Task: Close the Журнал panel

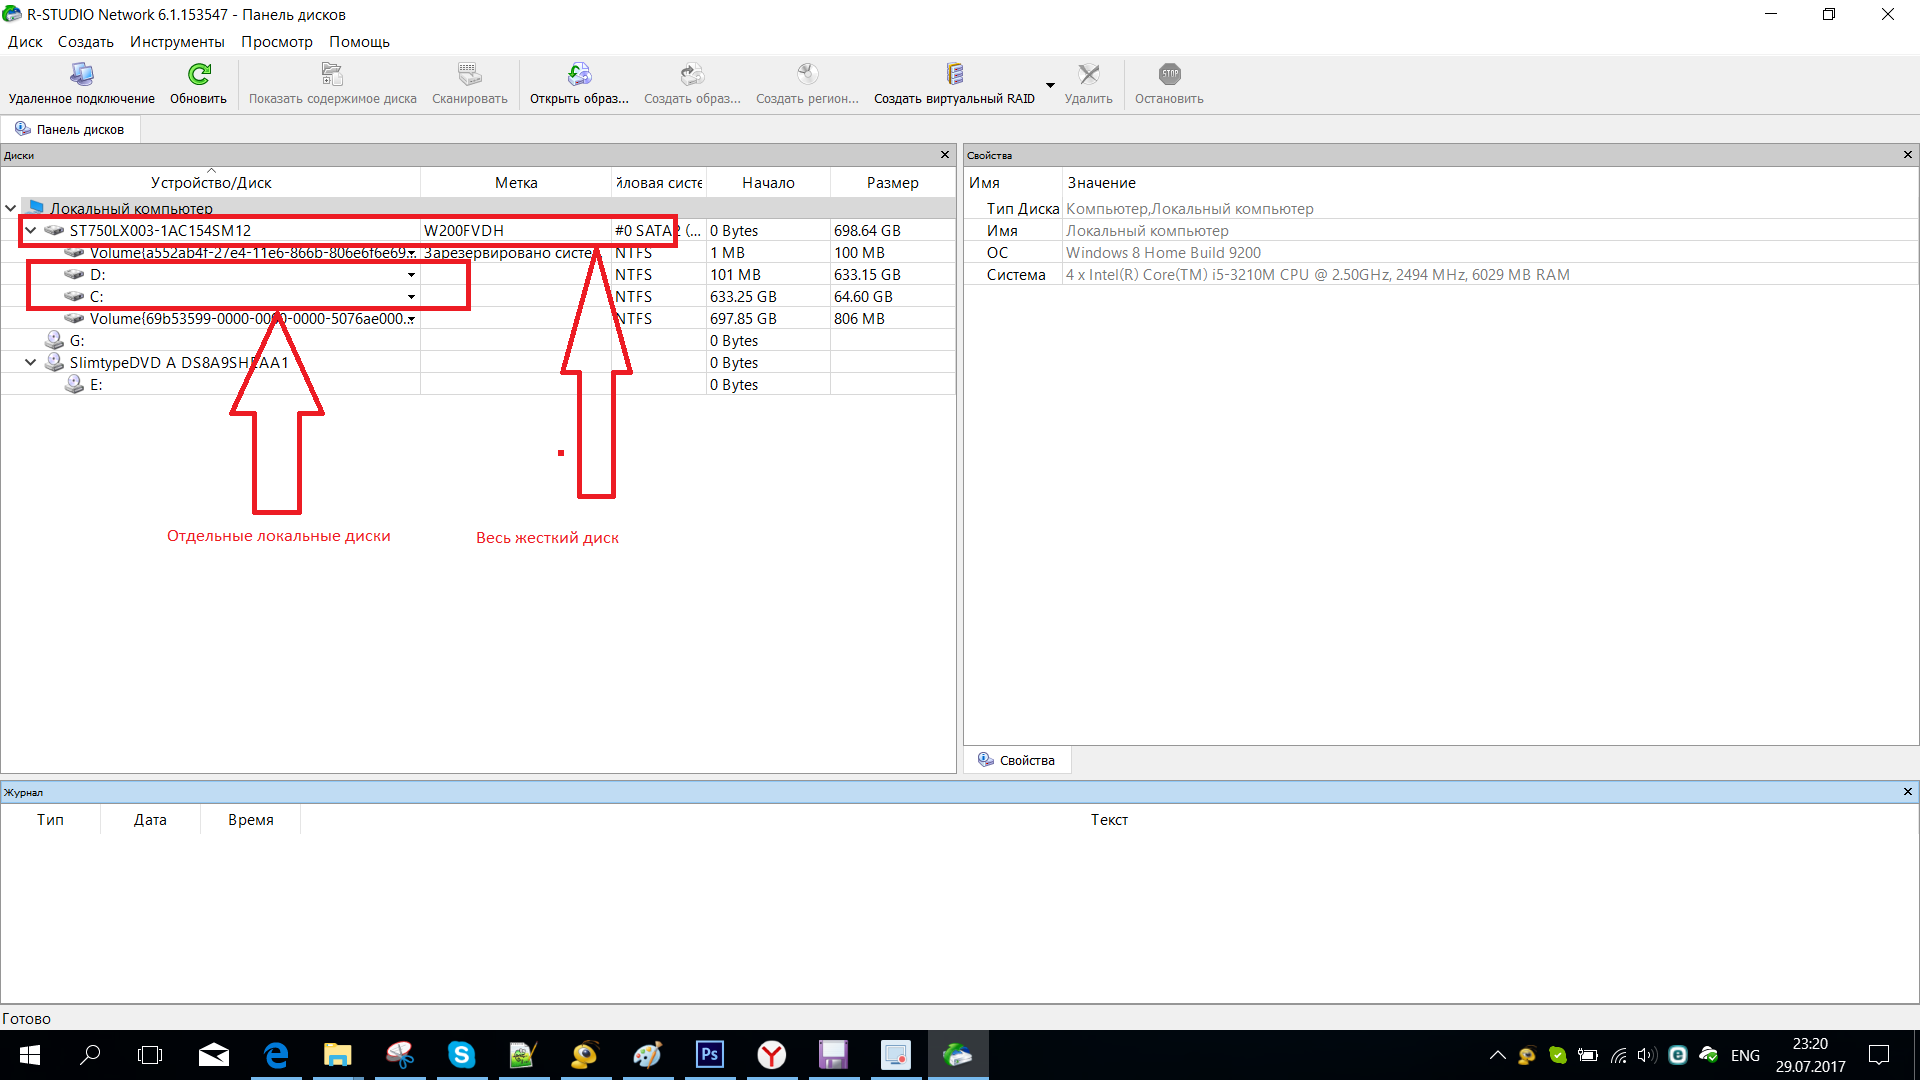Action: [x=1908, y=792]
